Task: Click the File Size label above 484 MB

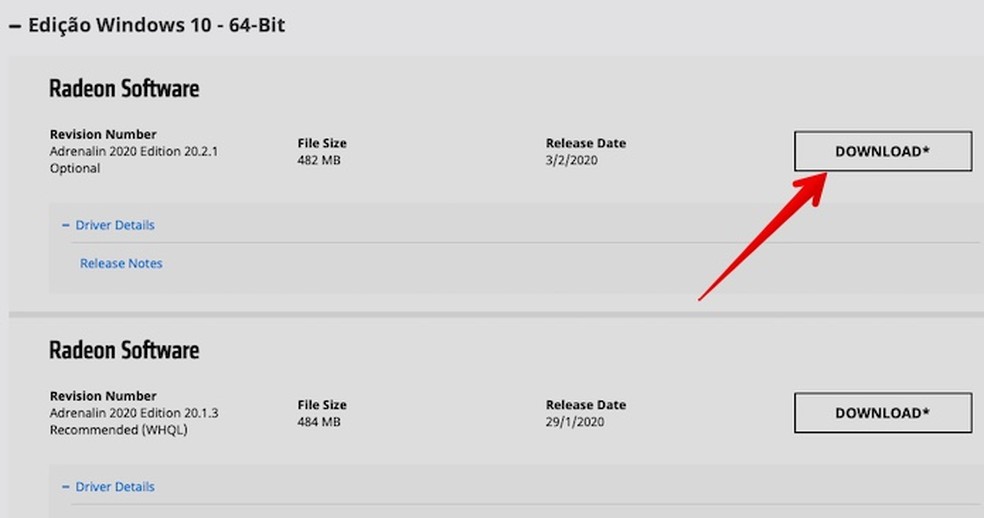Action: click(322, 405)
